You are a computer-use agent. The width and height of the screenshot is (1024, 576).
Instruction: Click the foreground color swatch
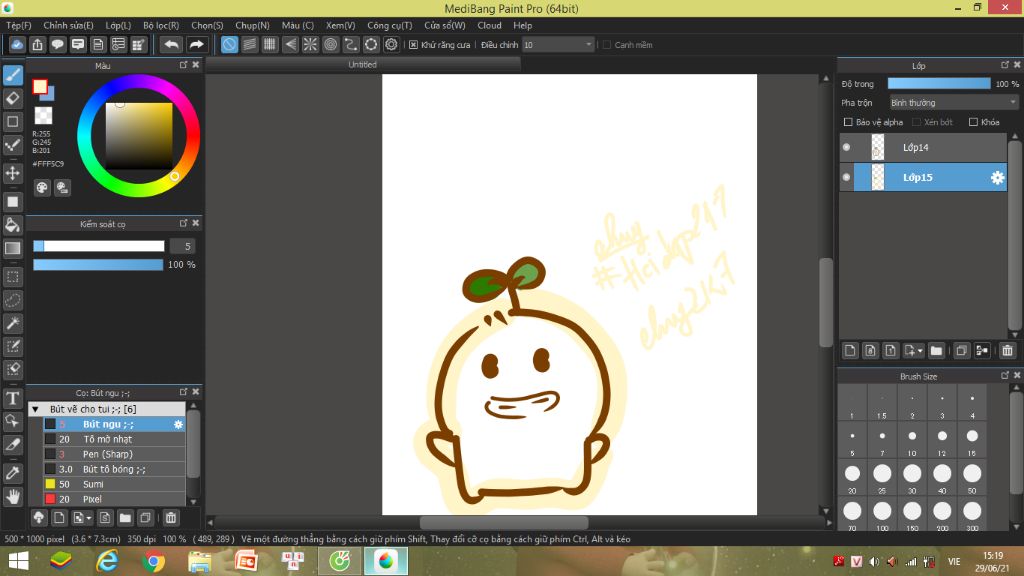40,86
